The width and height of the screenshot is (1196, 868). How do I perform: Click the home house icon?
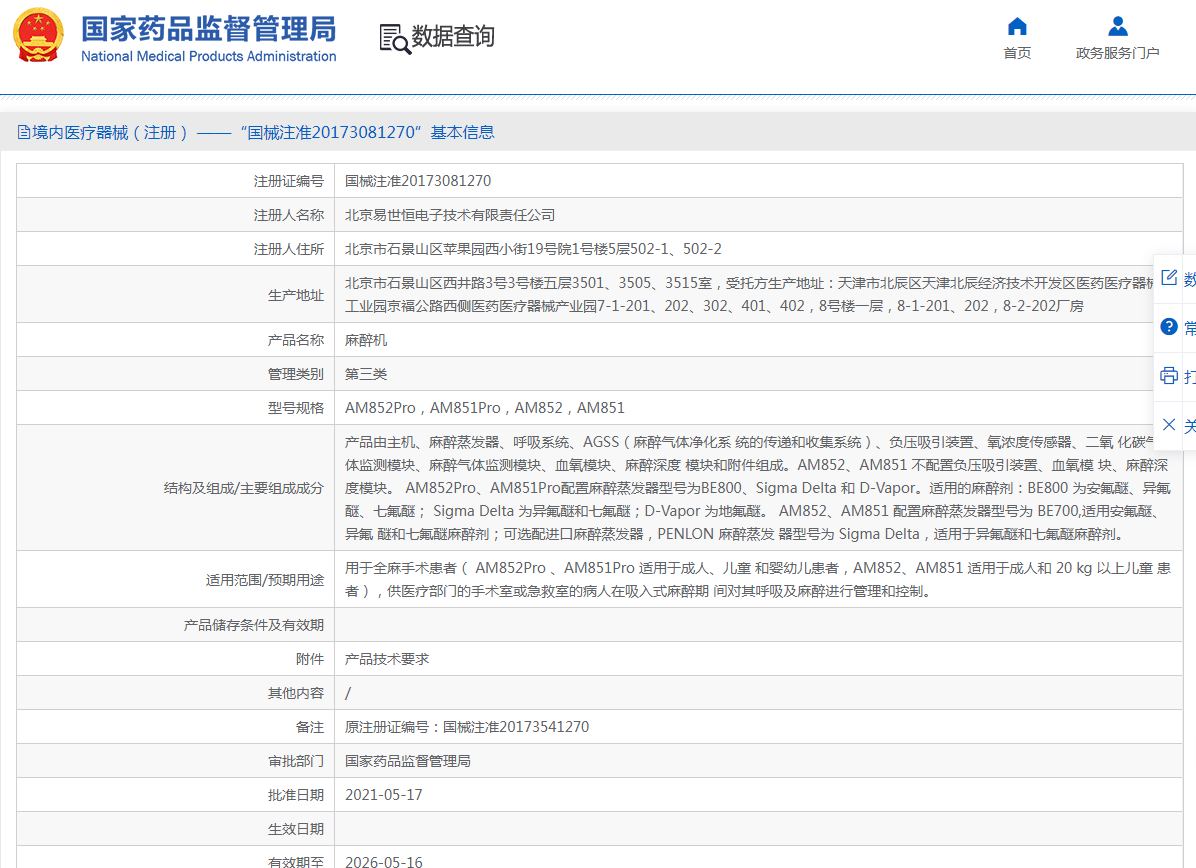click(1017, 27)
